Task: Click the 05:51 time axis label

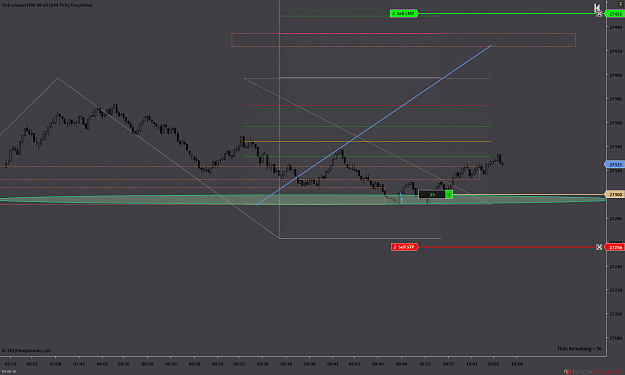Action: point(10,364)
